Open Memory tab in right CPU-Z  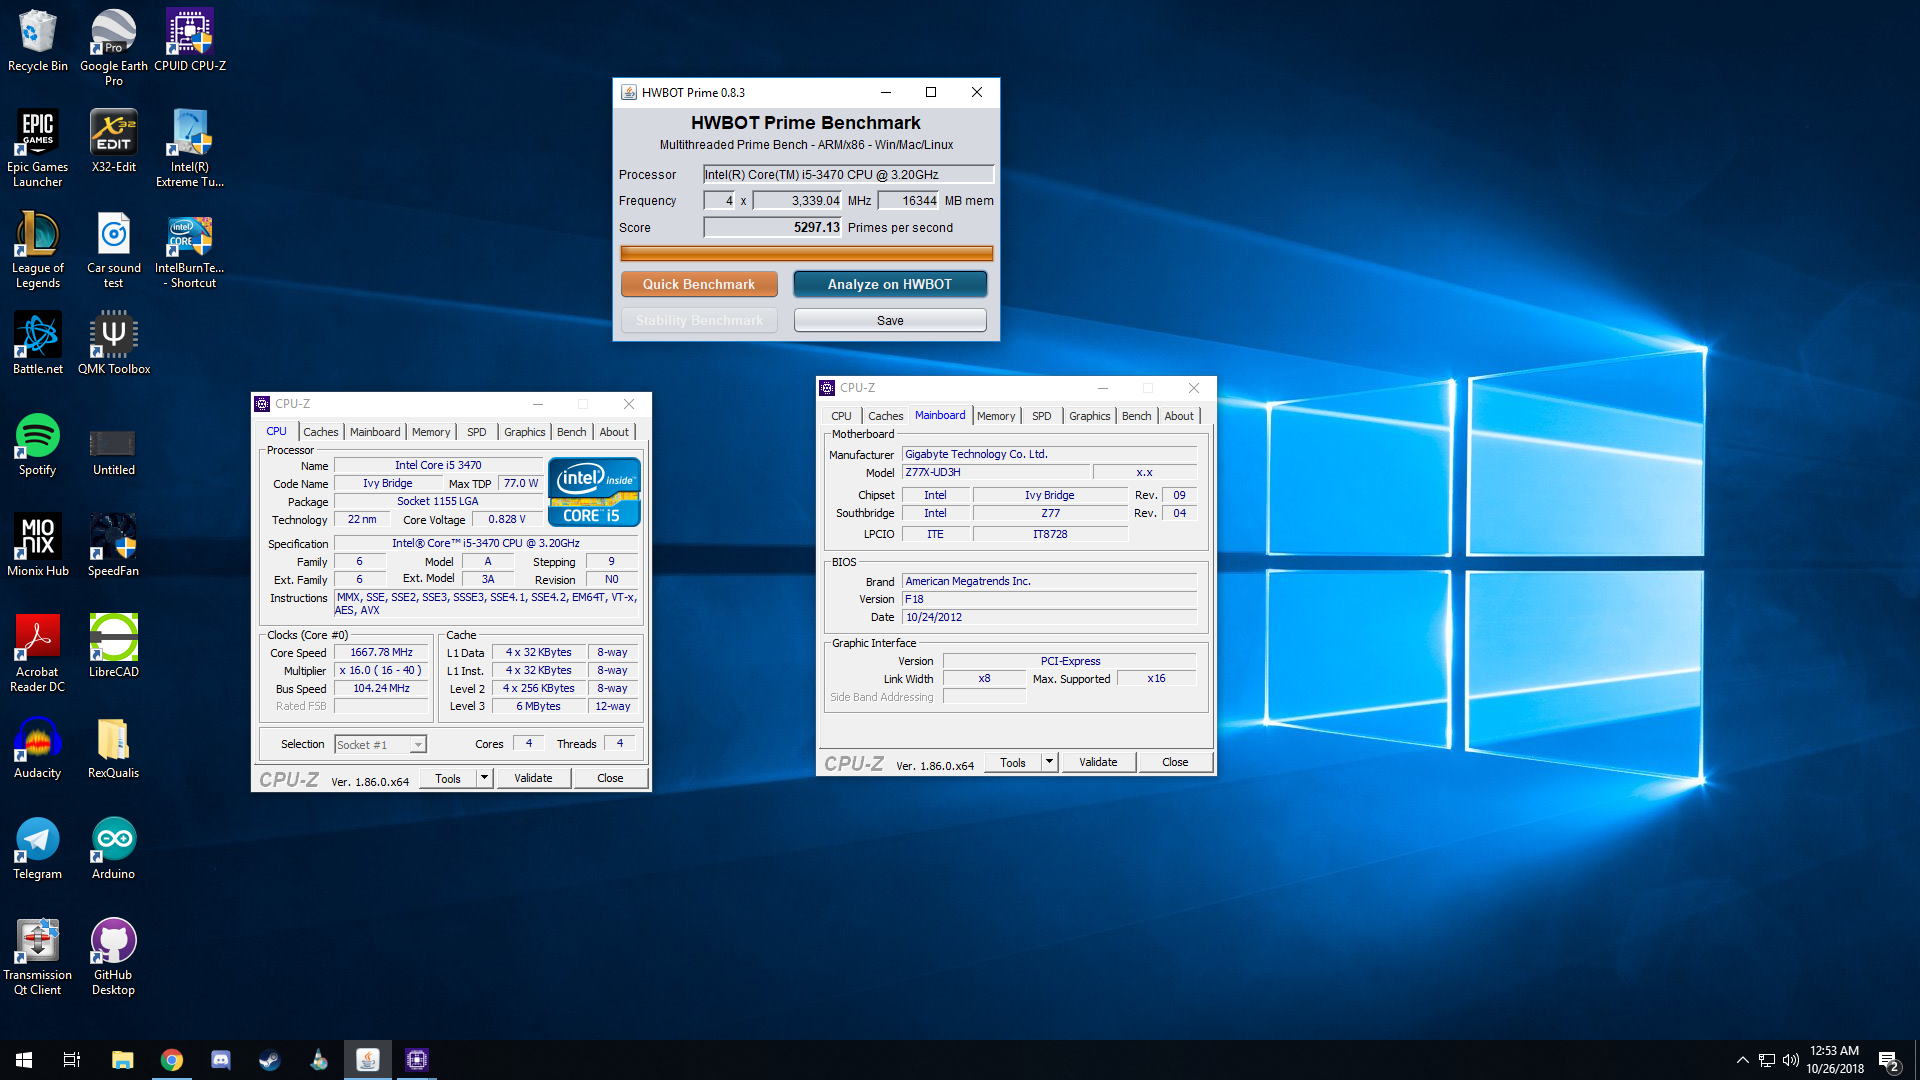coord(996,416)
